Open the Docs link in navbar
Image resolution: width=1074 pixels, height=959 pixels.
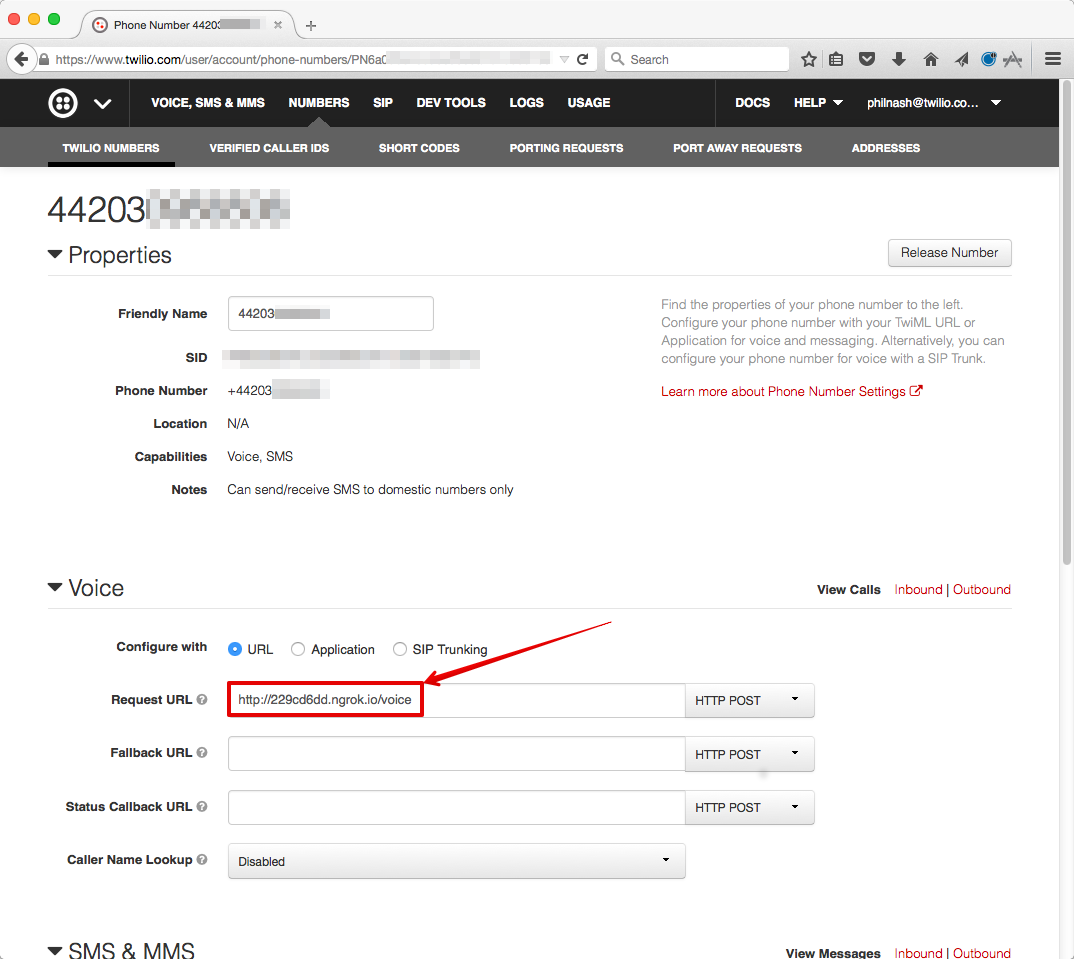point(752,103)
